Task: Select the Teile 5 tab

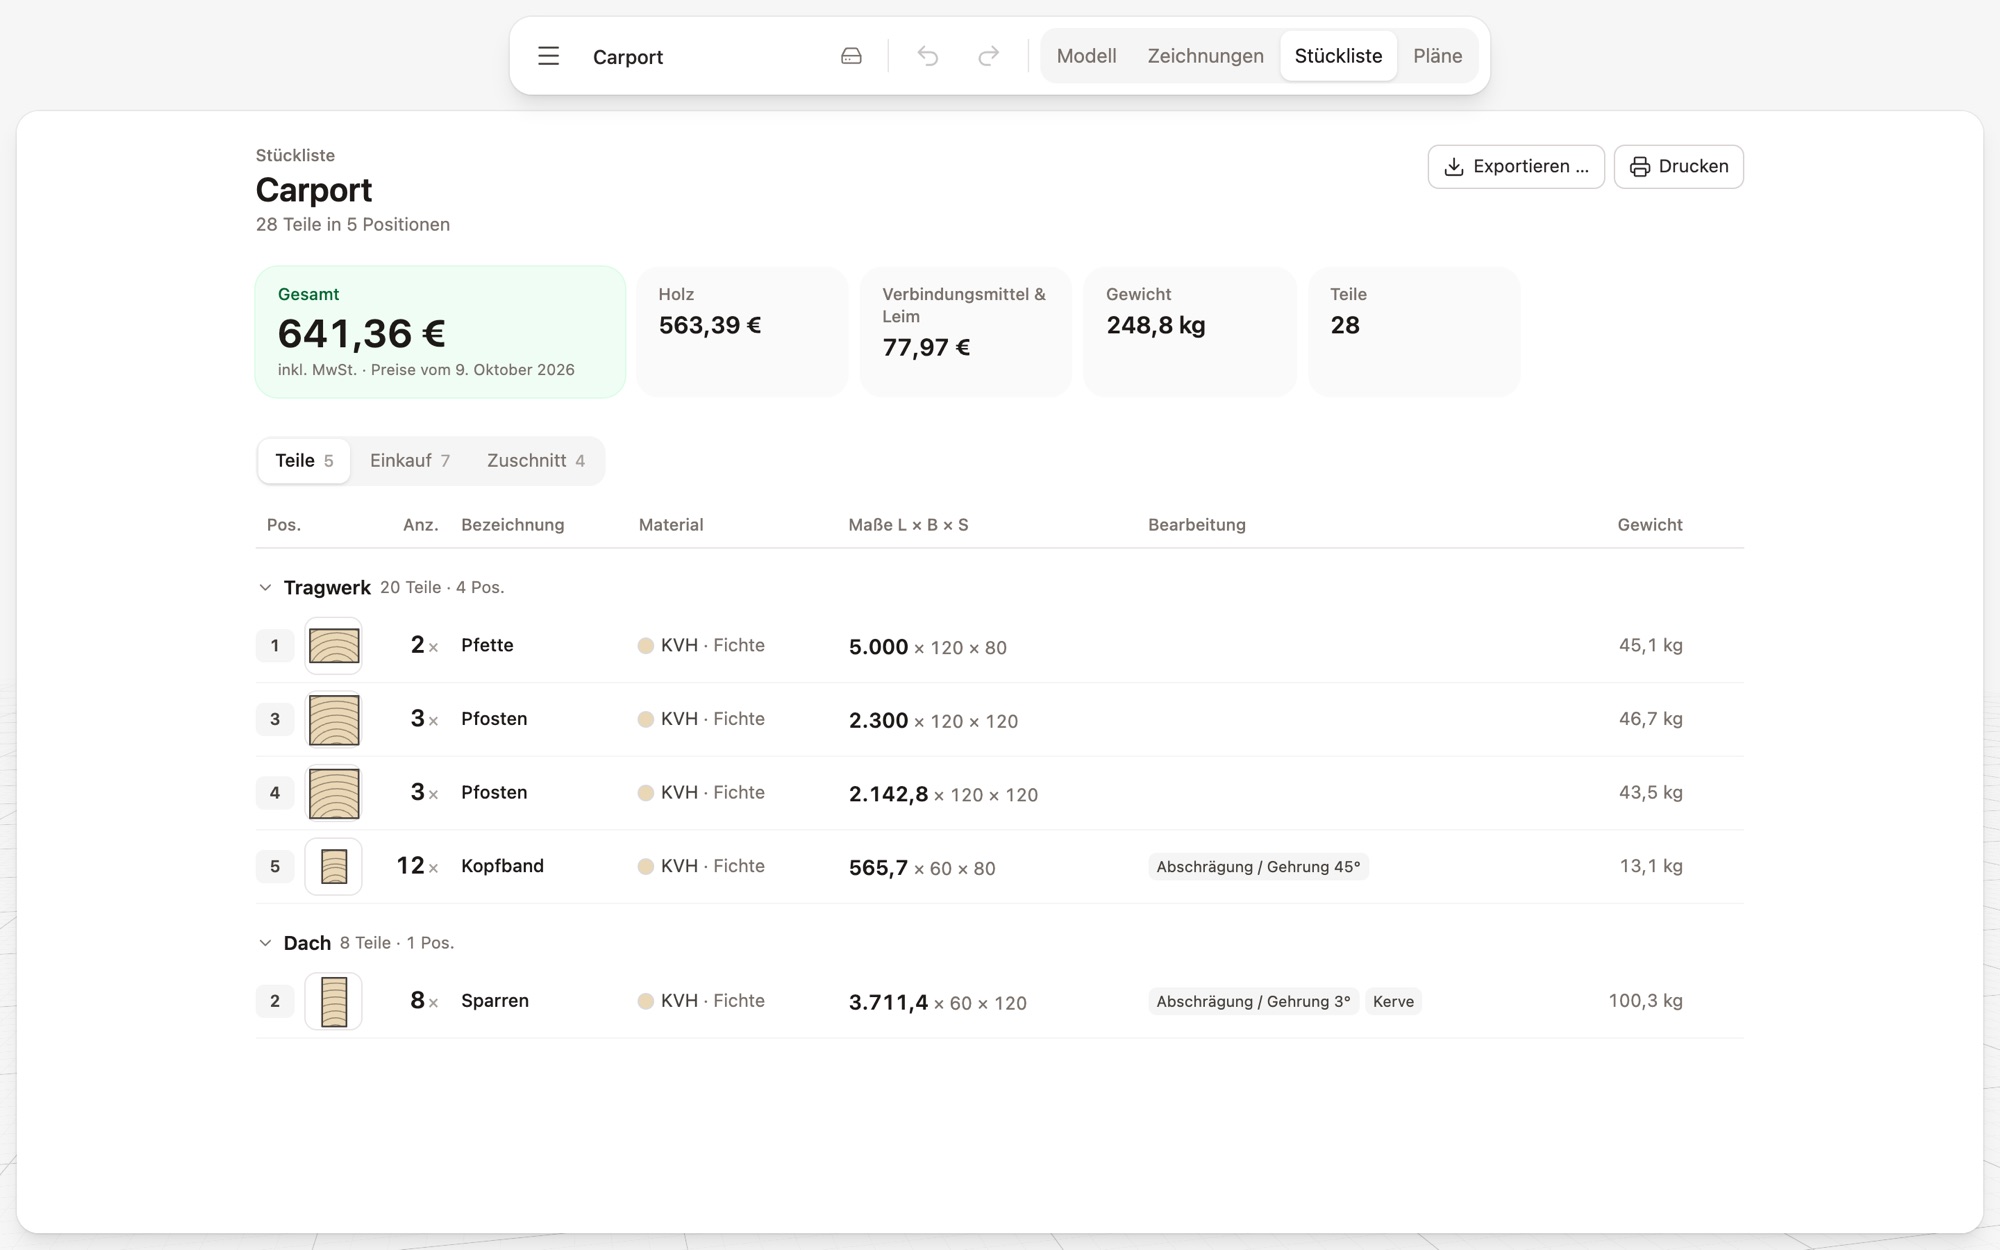Action: pyautogui.click(x=304, y=461)
